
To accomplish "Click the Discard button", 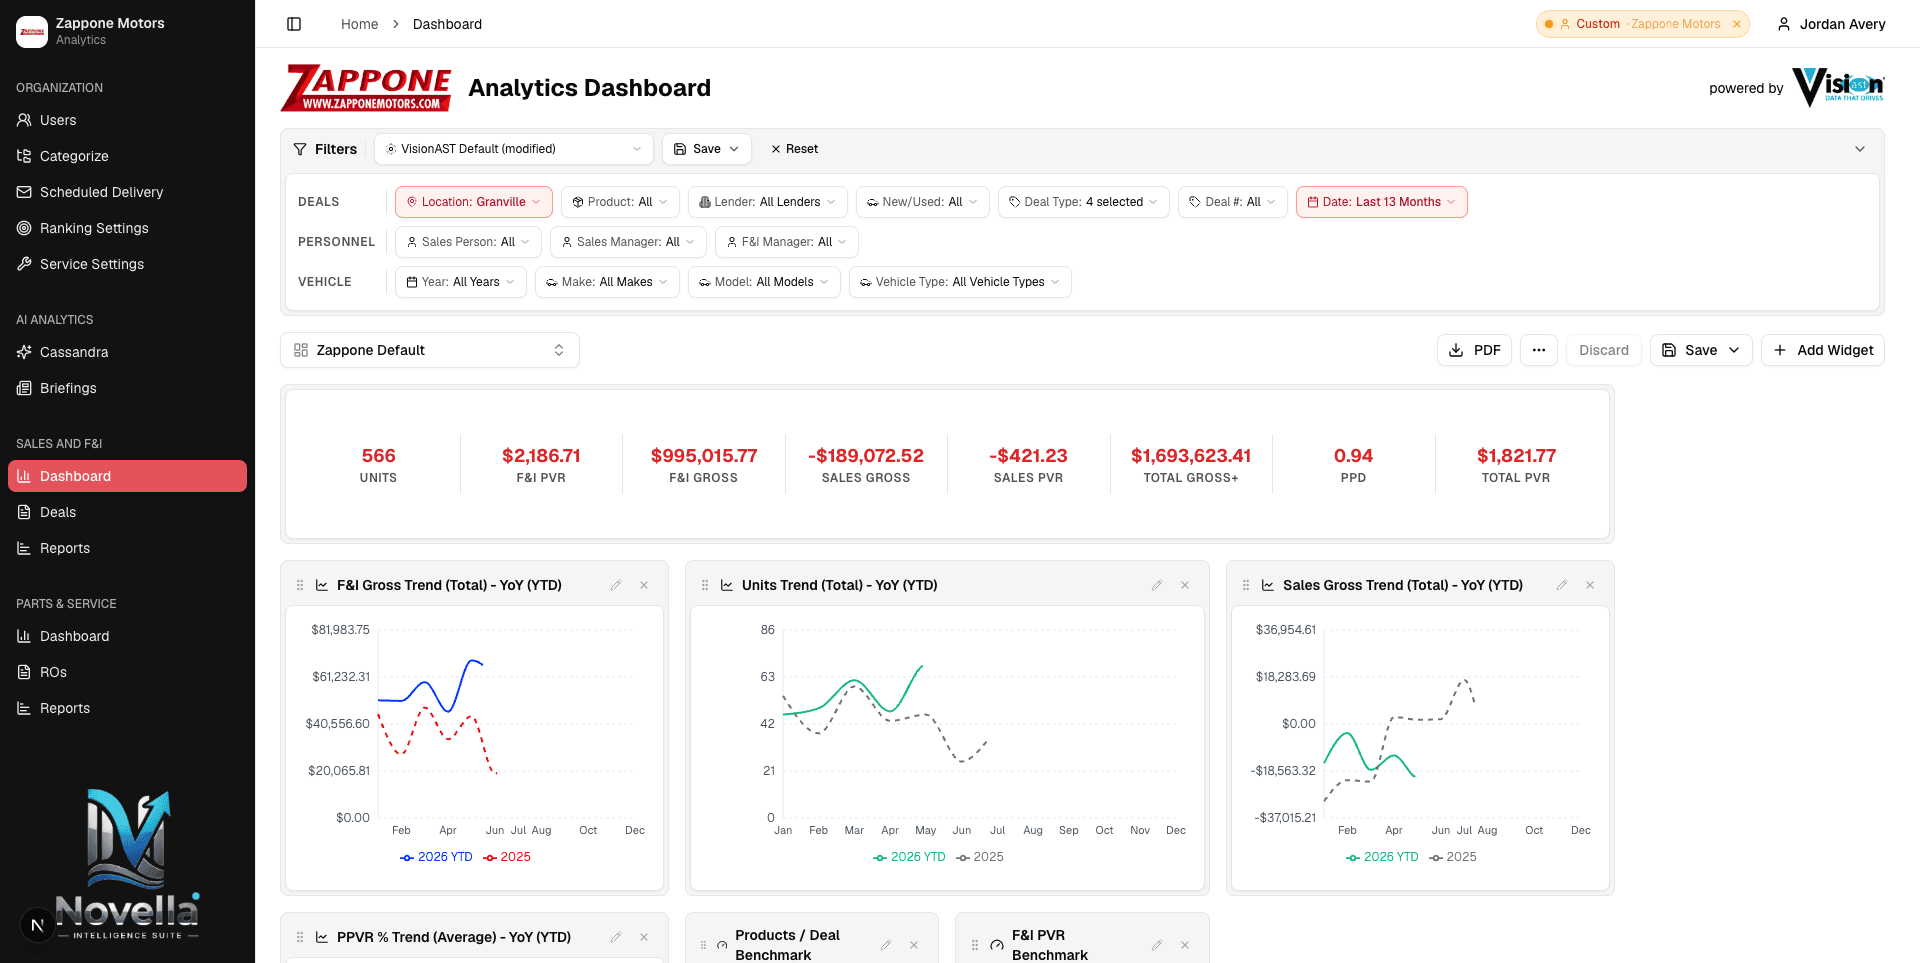I will point(1604,350).
